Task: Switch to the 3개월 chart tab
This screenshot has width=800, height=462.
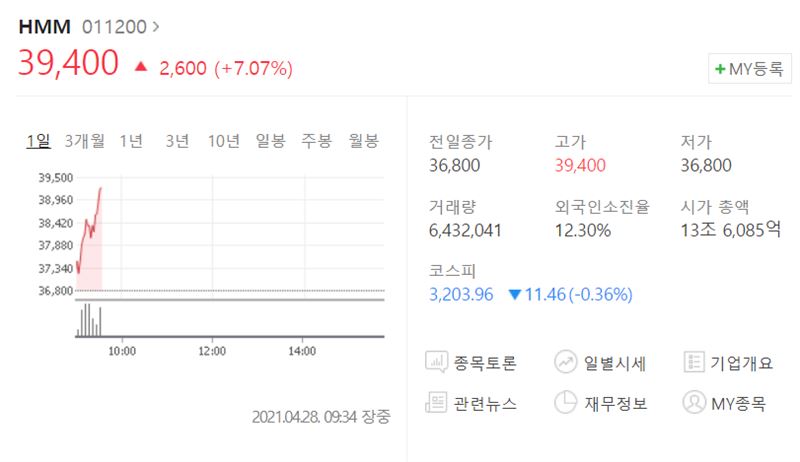Action: point(85,141)
